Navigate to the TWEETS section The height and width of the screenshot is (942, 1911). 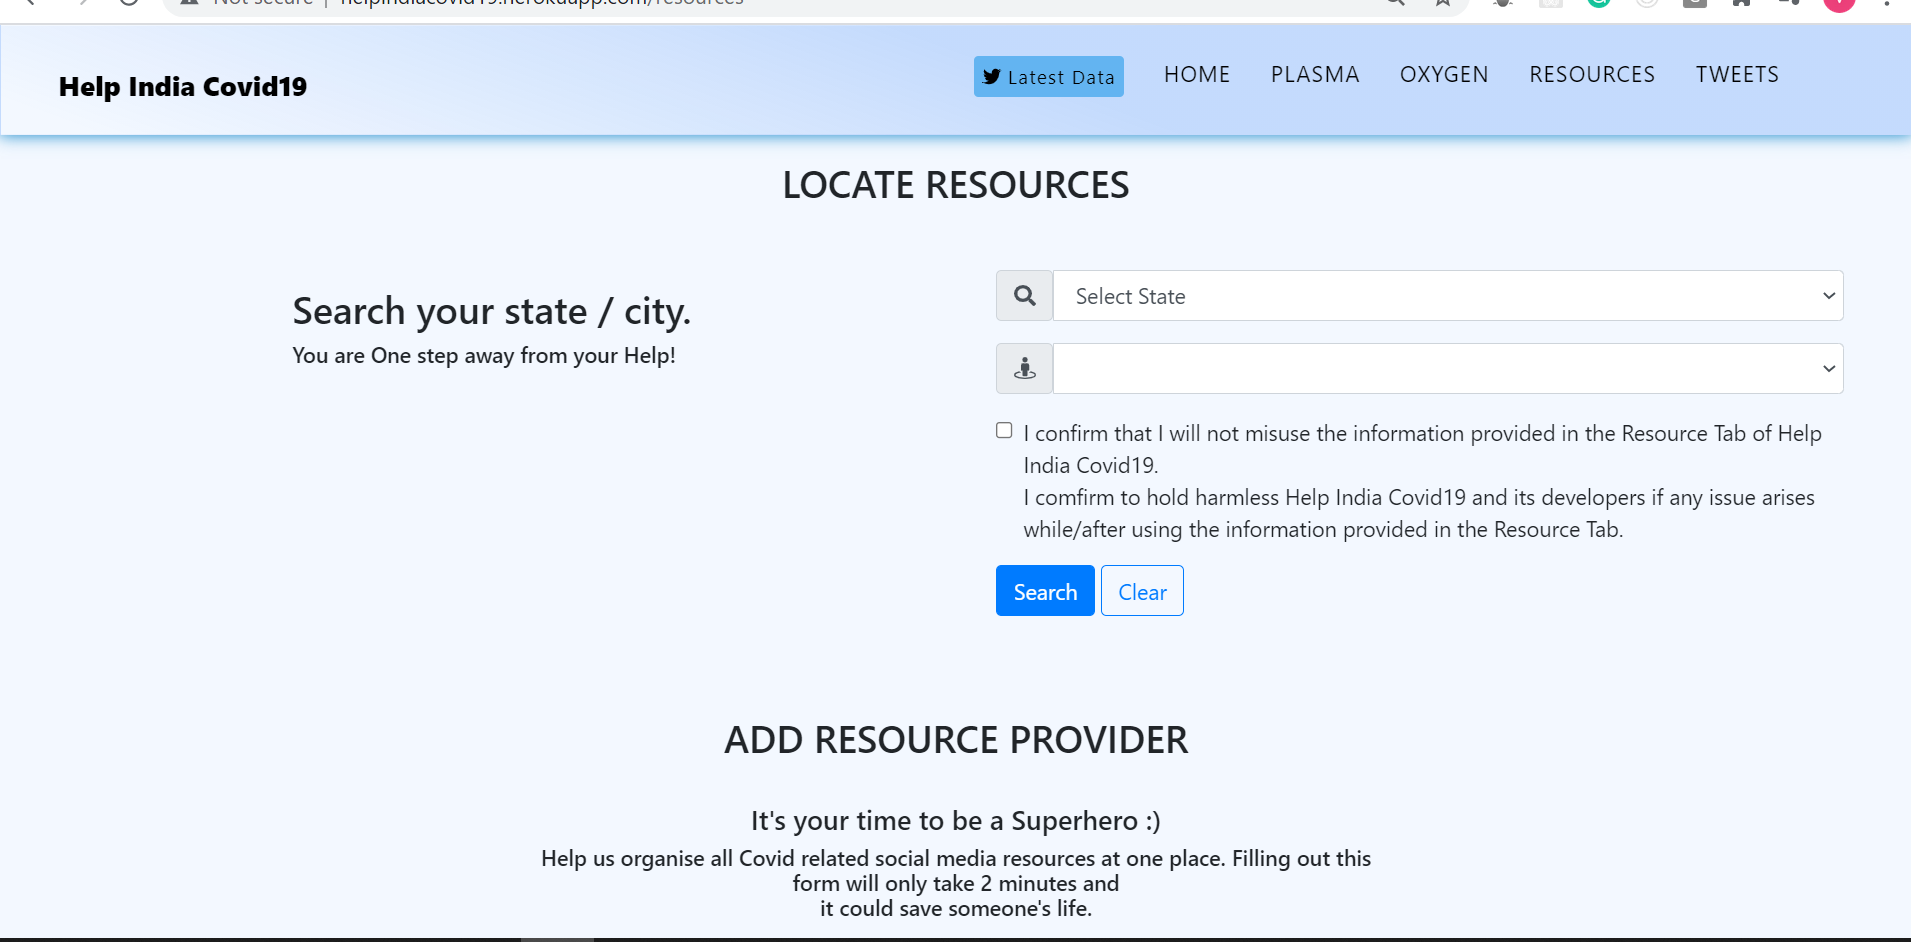pyautogui.click(x=1737, y=74)
